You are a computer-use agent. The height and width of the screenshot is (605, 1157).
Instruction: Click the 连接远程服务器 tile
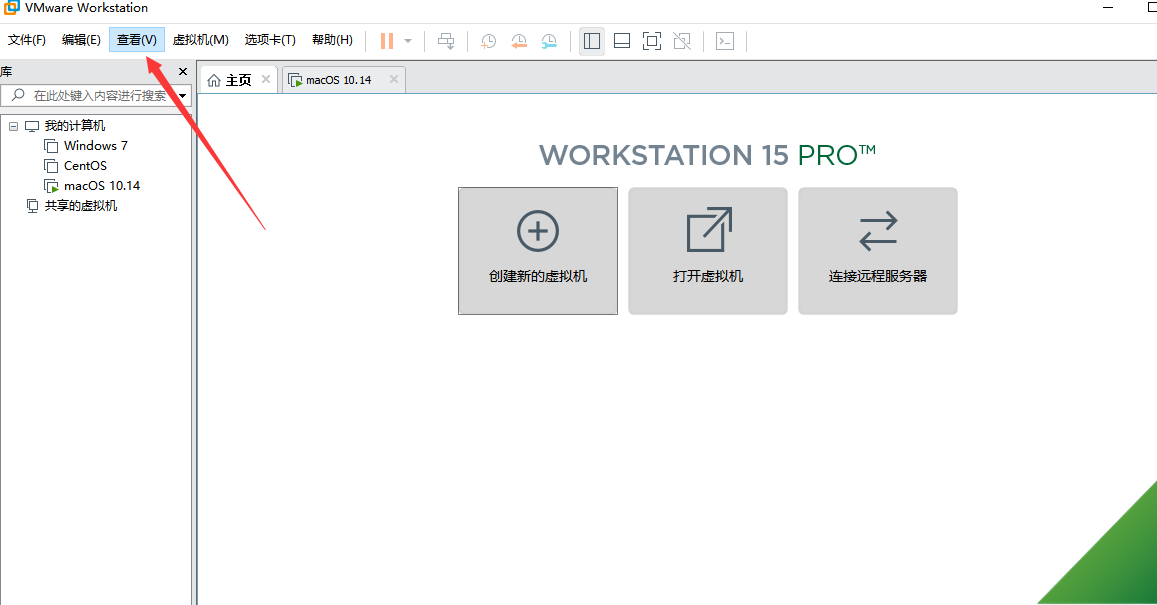click(x=878, y=251)
